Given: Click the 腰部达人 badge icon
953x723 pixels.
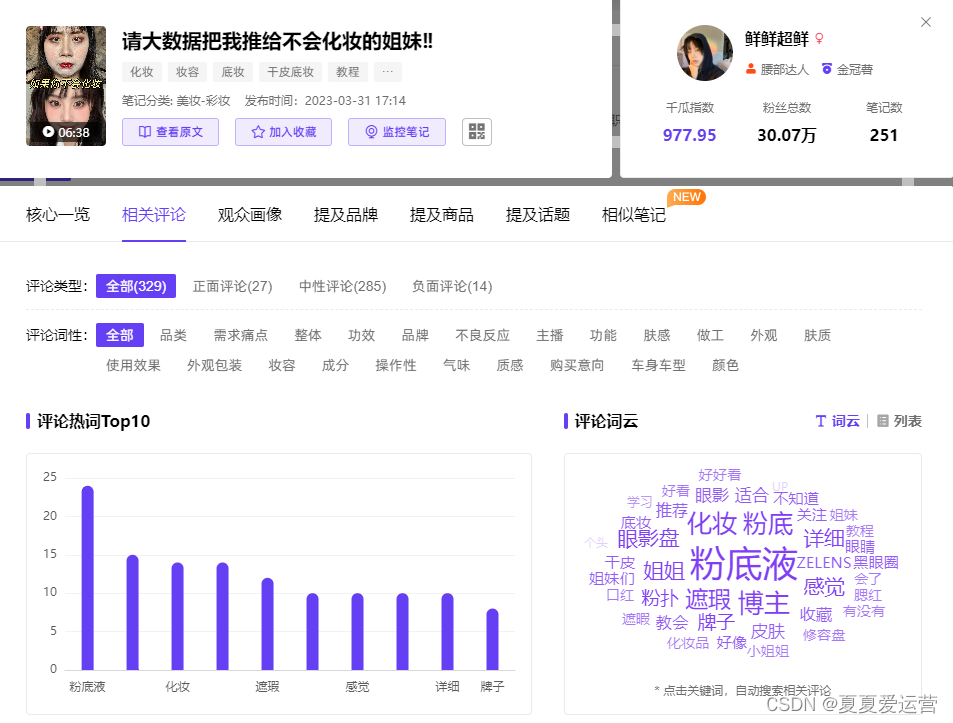Looking at the screenshot, I should point(751,69).
